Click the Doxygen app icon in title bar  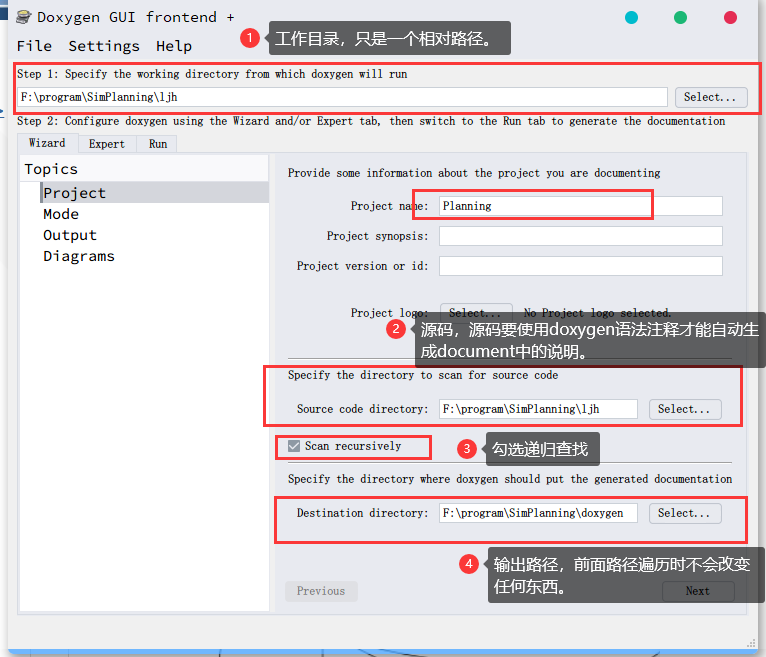click(24, 17)
